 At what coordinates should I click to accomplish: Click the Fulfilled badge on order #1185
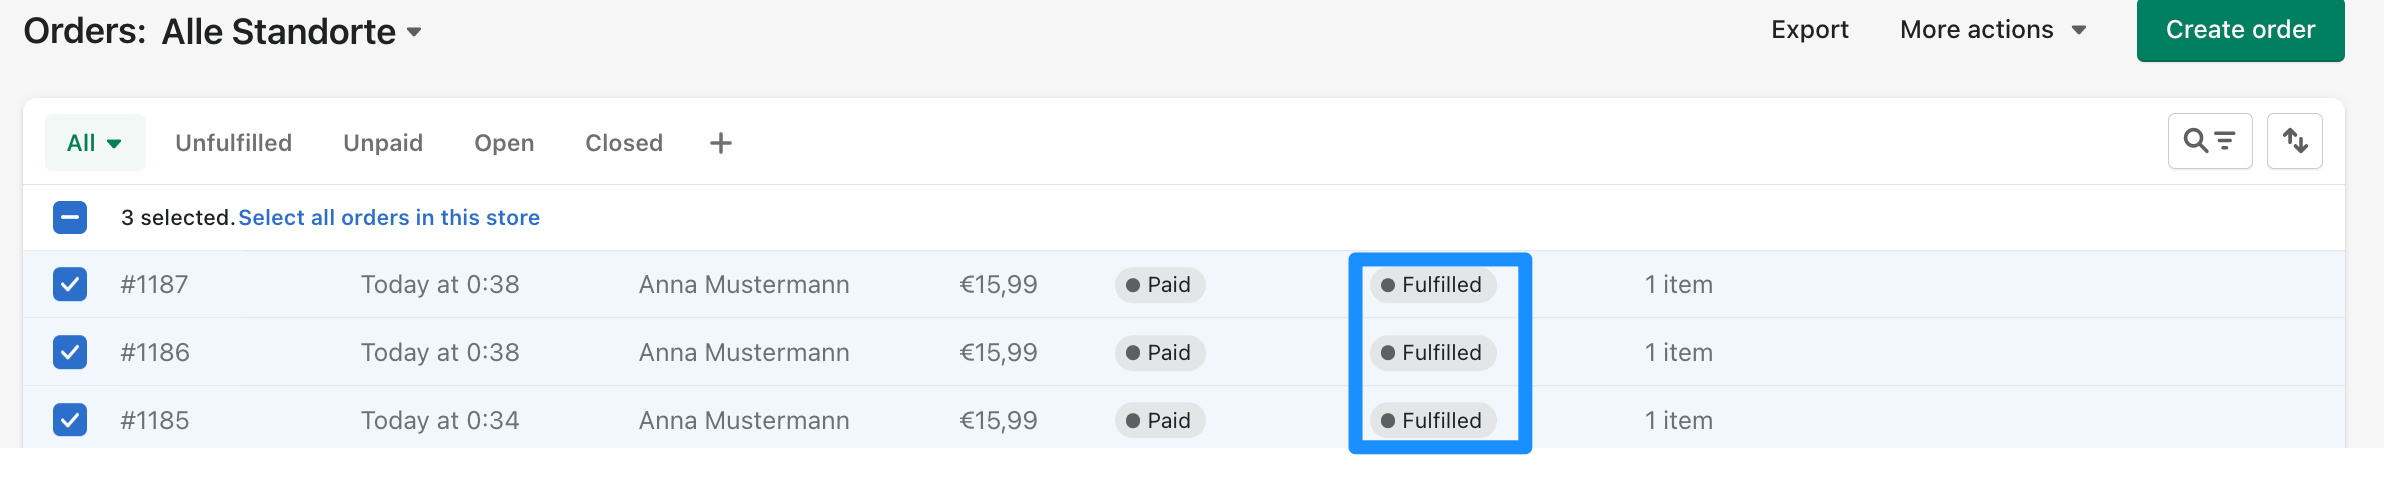(1432, 421)
